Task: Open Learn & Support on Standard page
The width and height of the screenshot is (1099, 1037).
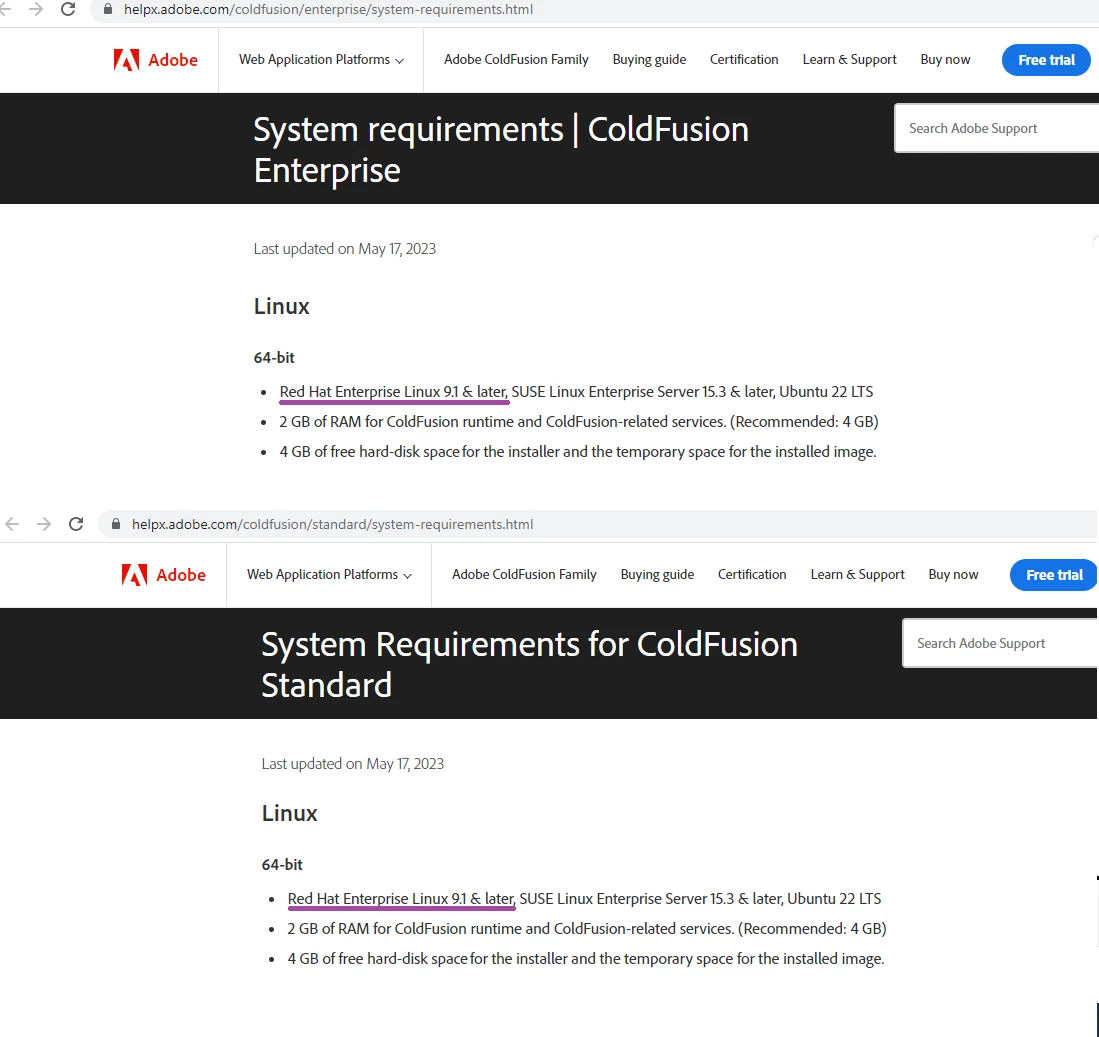Action: 858,575
